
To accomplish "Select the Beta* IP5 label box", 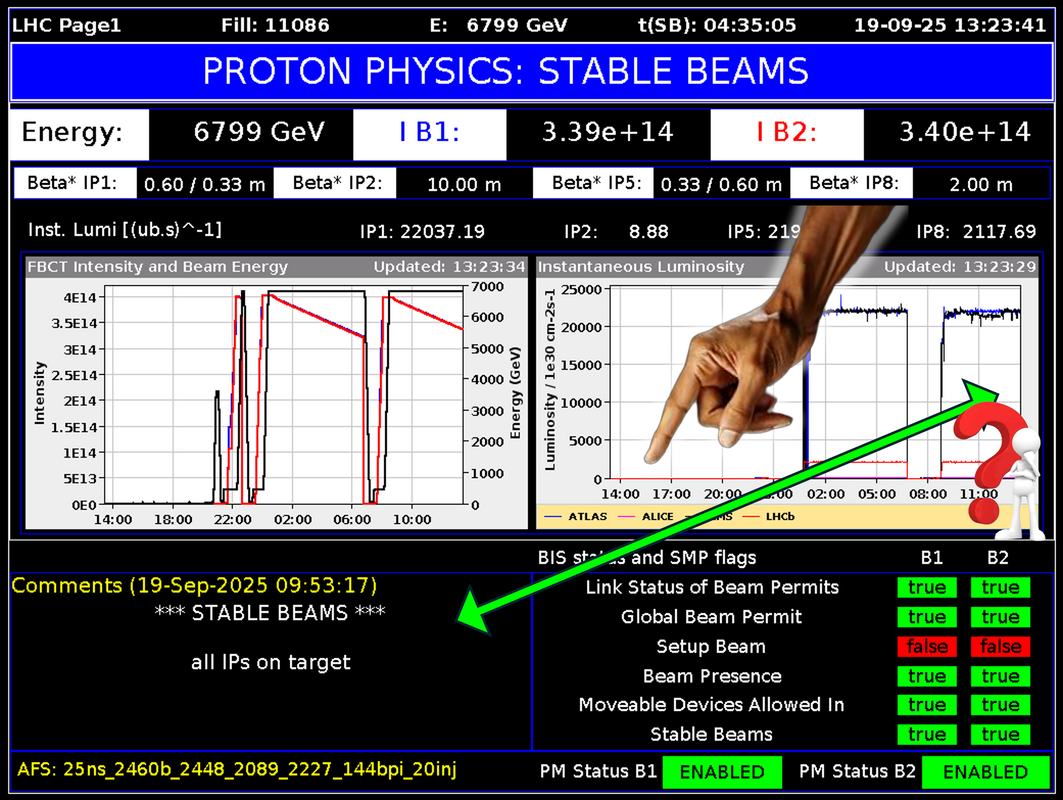I will point(595,183).
